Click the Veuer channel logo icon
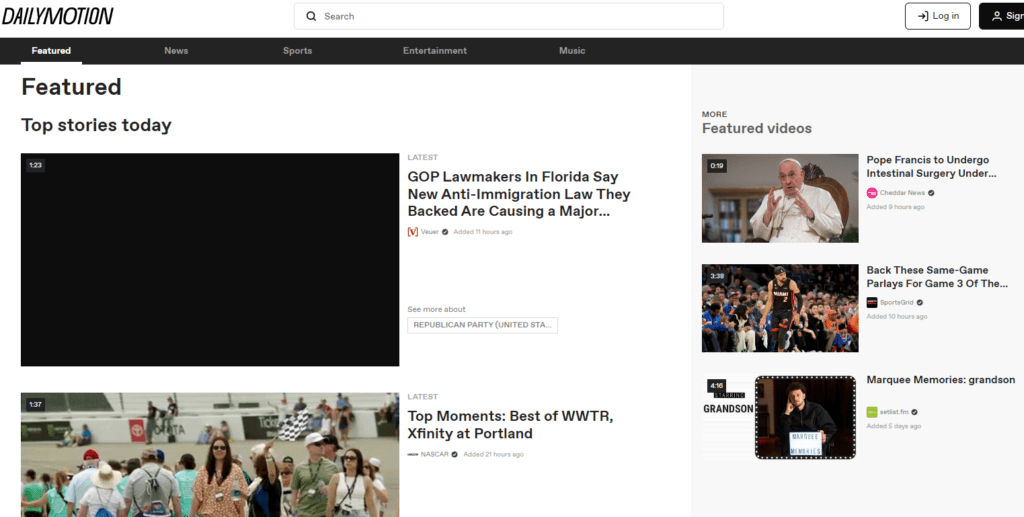Image resolution: width=1024 pixels, height=517 pixels. (x=413, y=232)
